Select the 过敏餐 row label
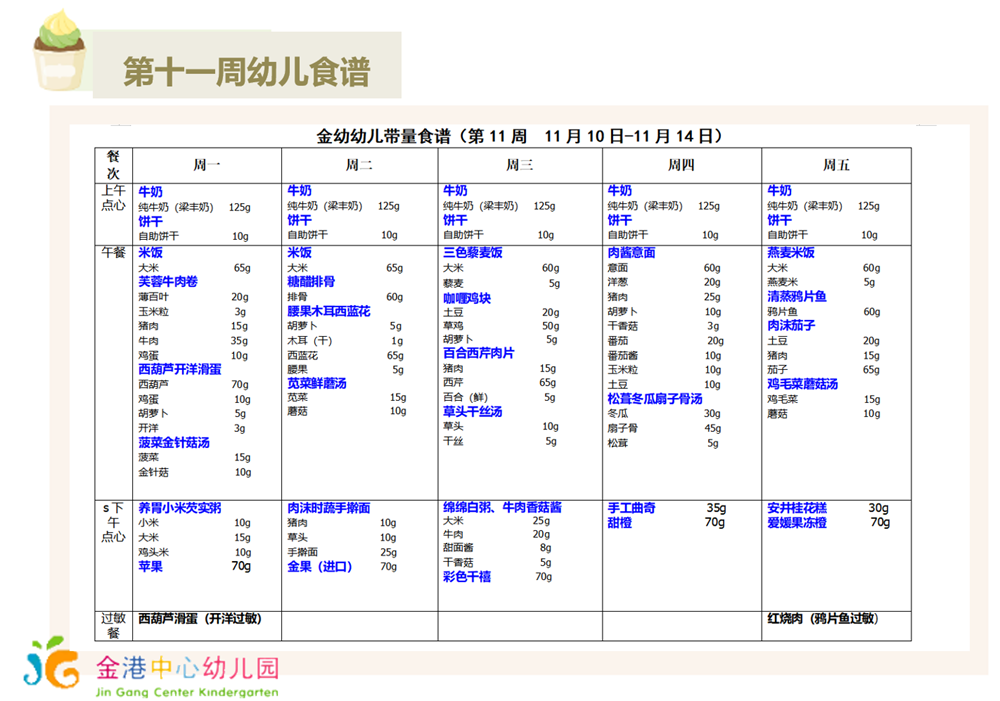This screenshot has width=1000, height=701. (x=113, y=625)
